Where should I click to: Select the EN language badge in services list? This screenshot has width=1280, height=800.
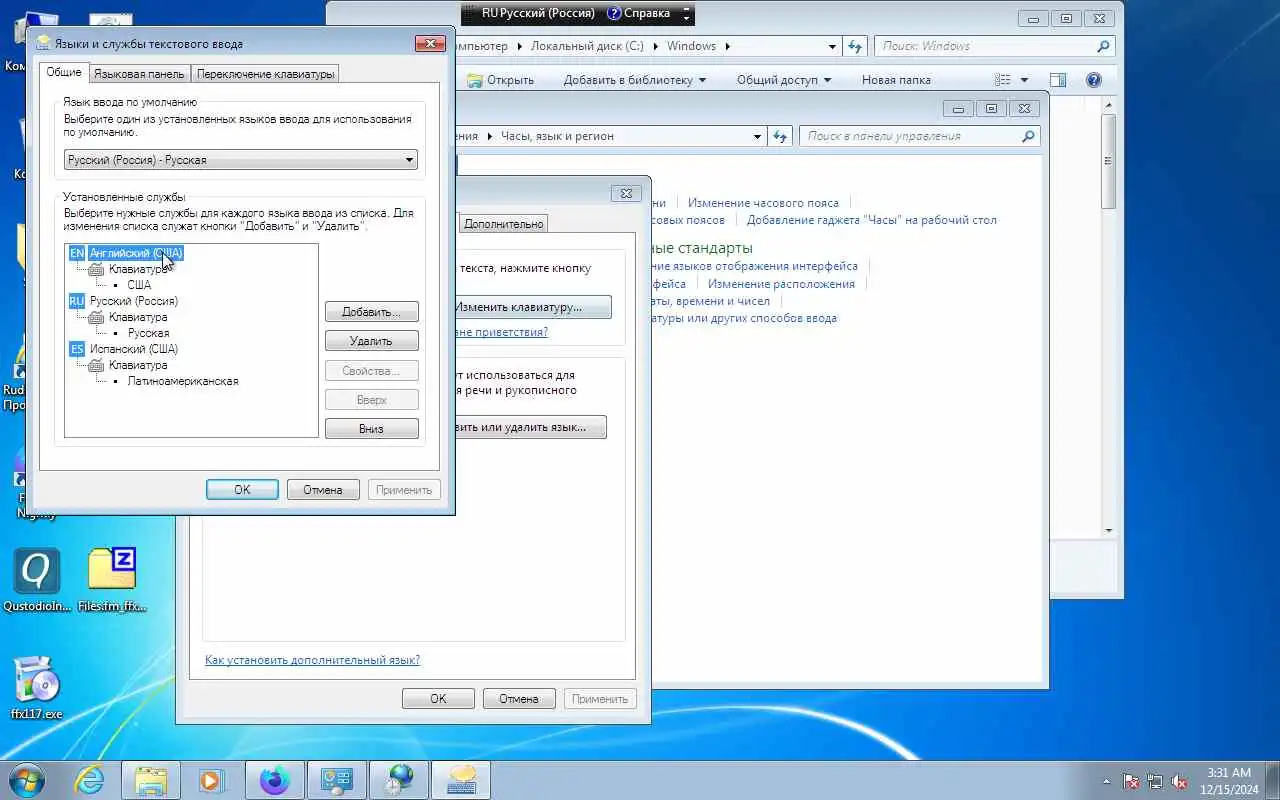(77, 253)
